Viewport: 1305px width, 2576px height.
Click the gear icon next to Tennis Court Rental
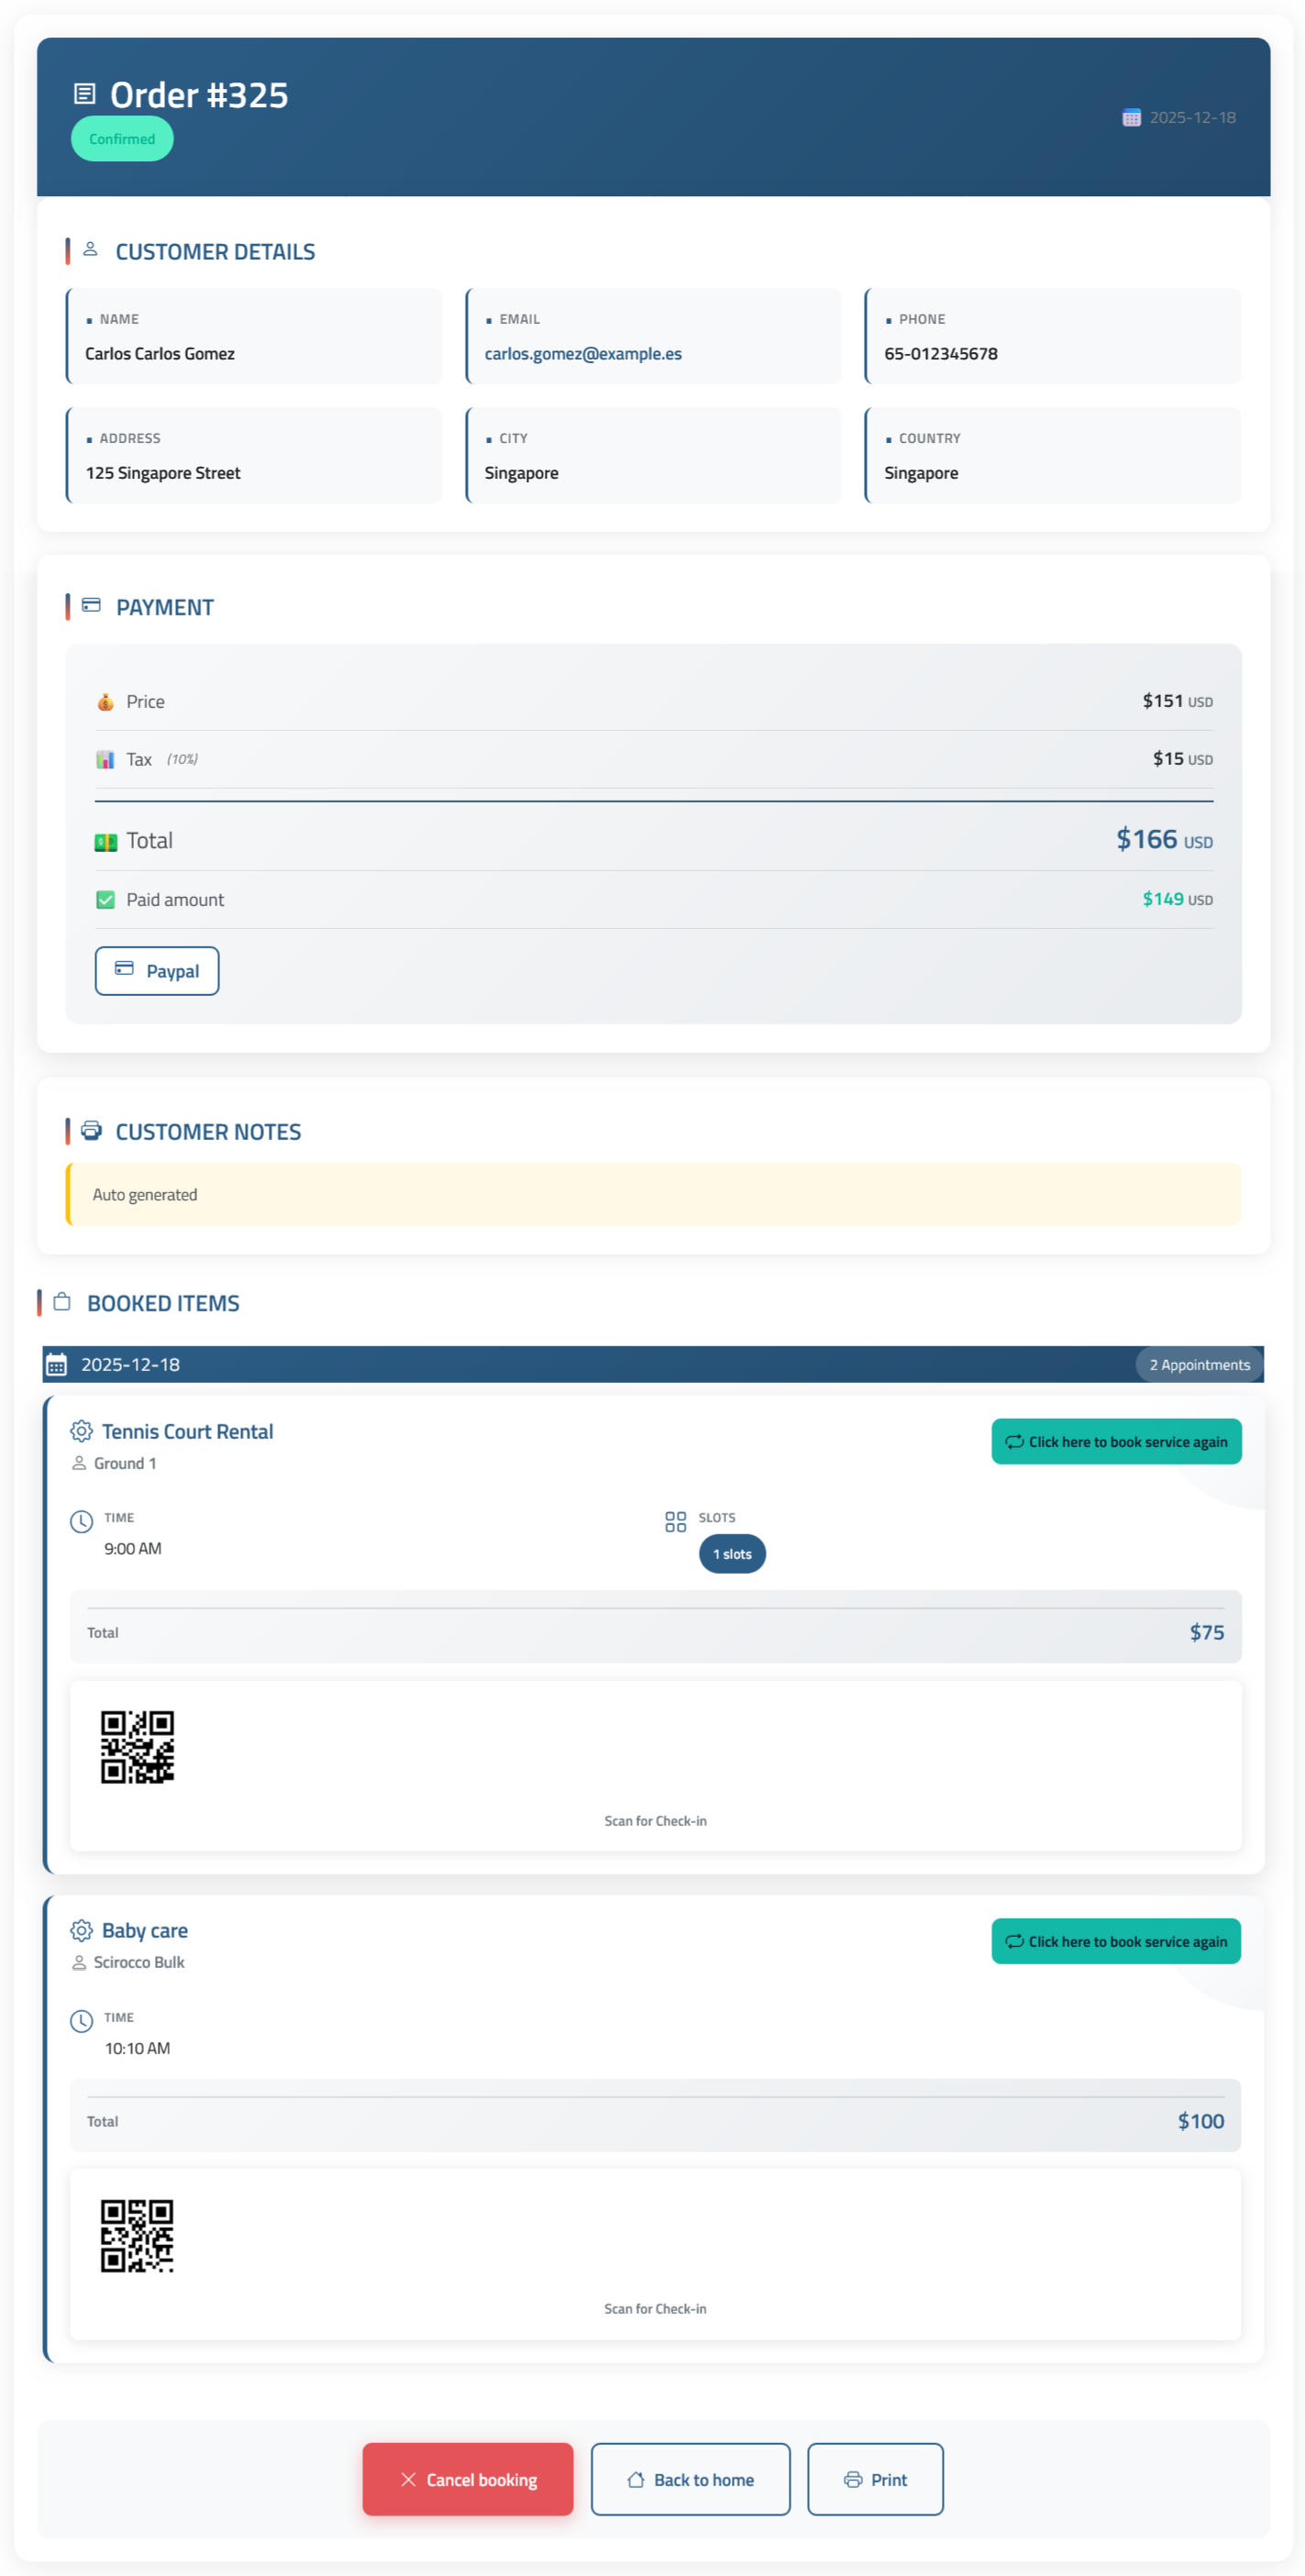pyautogui.click(x=81, y=1431)
